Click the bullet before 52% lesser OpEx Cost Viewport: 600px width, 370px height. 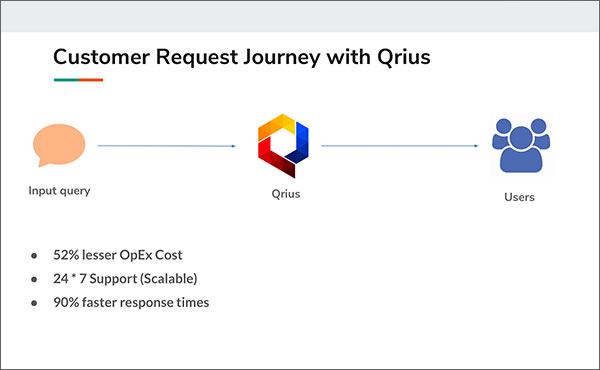click(x=34, y=256)
